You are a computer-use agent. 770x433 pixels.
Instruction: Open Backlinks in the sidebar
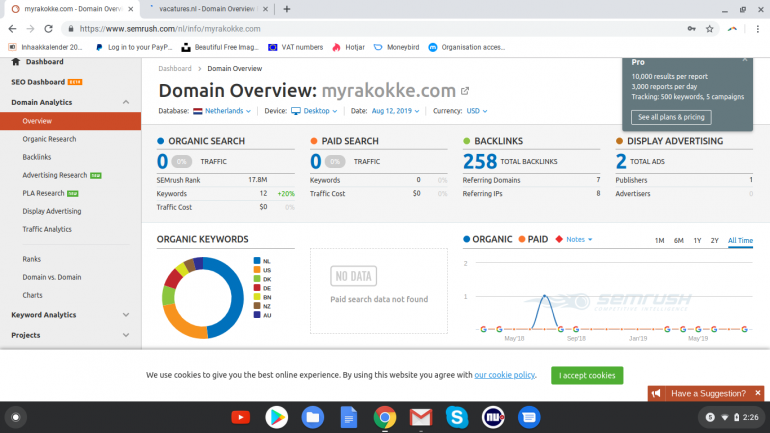point(37,157)
